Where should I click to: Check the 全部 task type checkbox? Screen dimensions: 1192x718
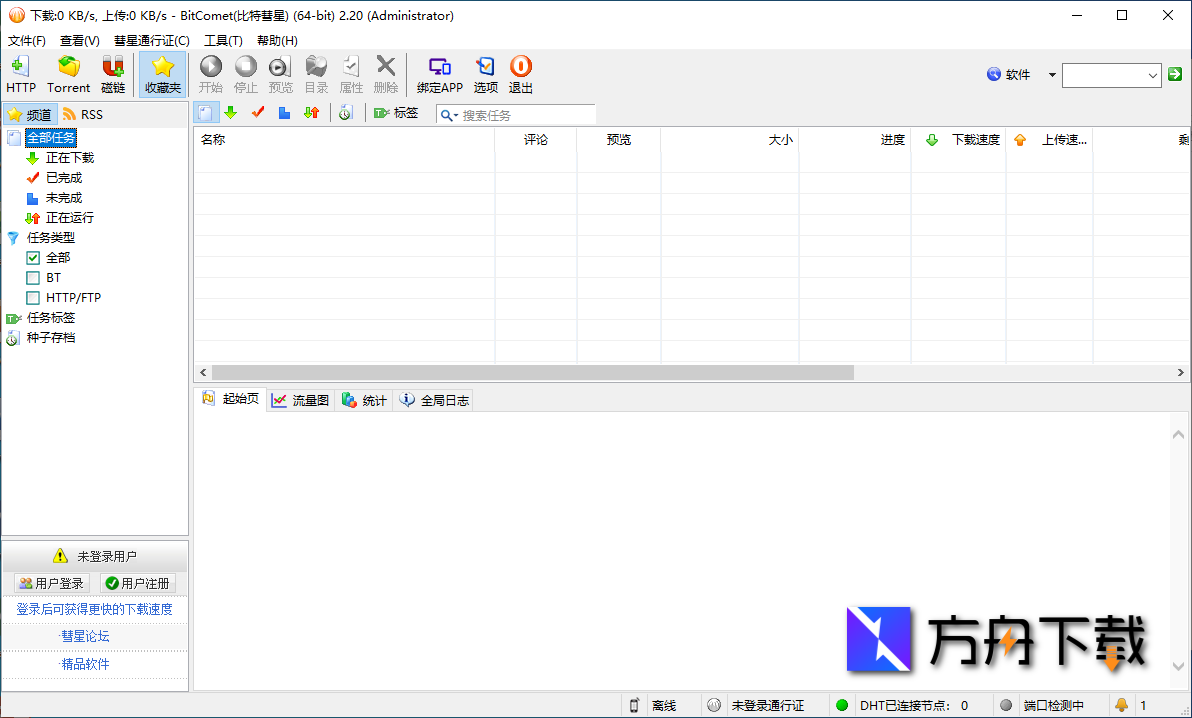33,258
